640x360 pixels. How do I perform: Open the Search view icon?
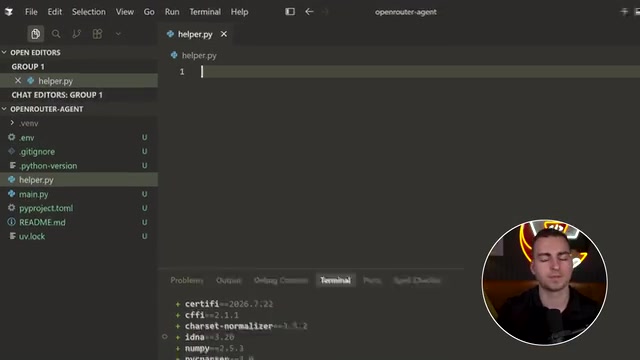56,34
